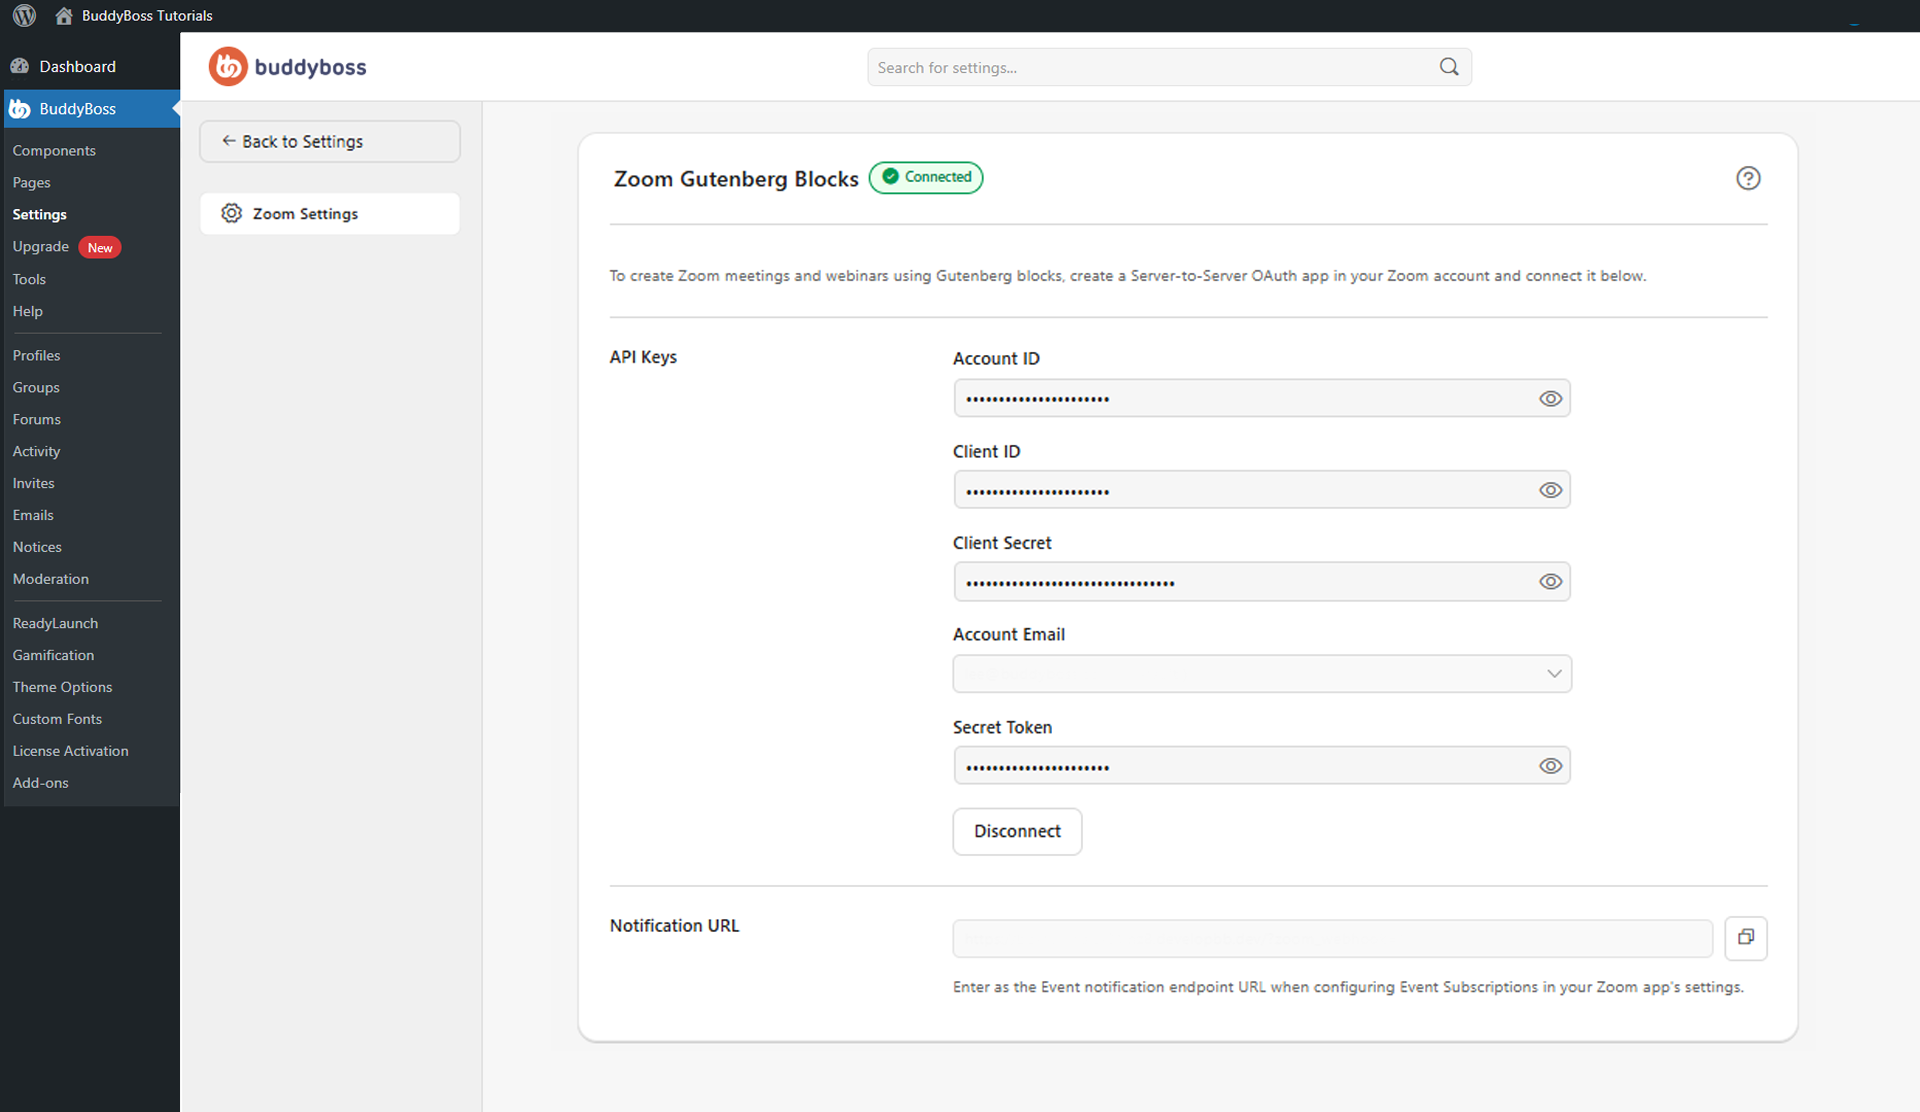Click the Disconnect button

point(1017,832)
